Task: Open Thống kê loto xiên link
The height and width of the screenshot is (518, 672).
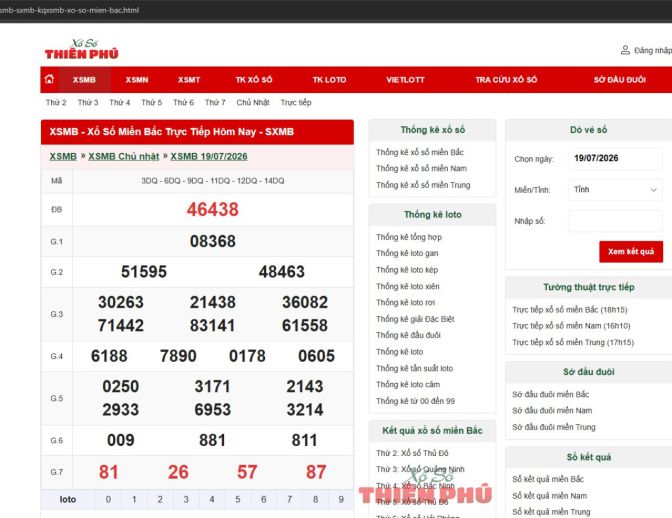Action: [408, 286]
